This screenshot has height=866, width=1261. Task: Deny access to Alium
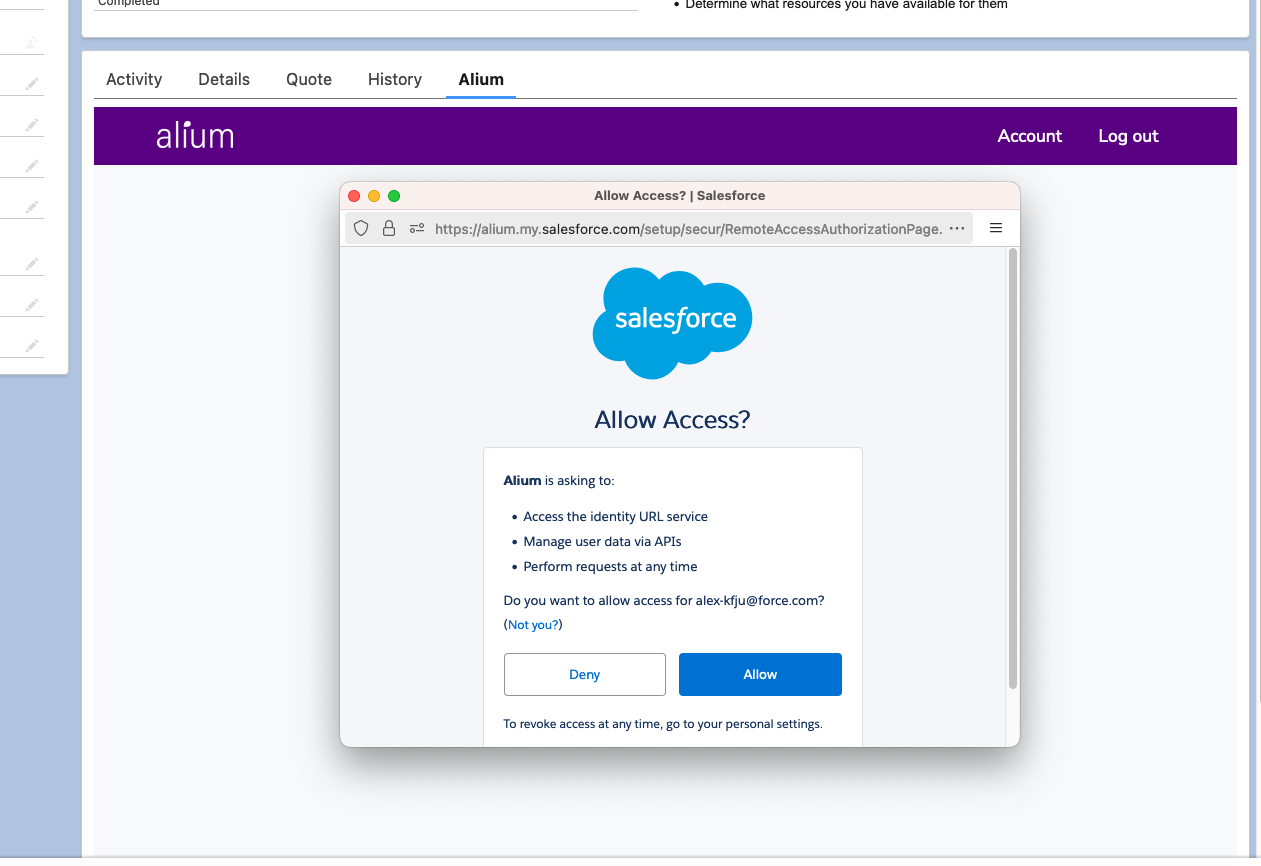[x=585, y=674]
